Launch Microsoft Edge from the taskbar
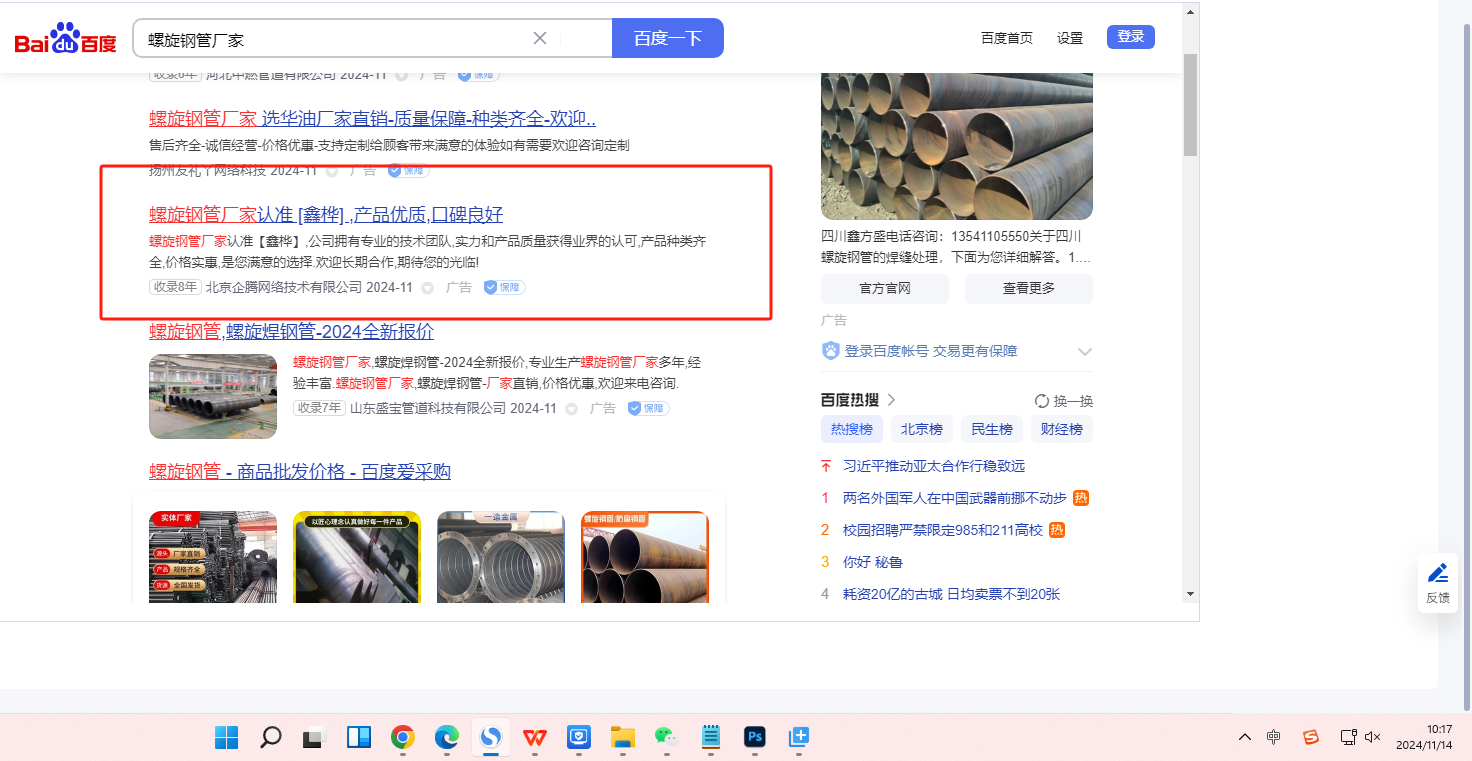This screenshot has height=761, width=1472. click(446, 738)
